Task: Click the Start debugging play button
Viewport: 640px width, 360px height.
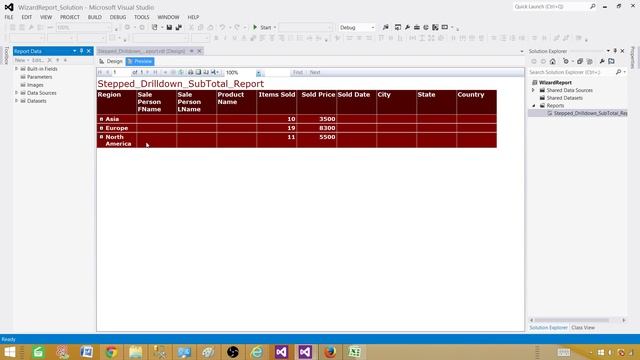Action: coord(255,27)
